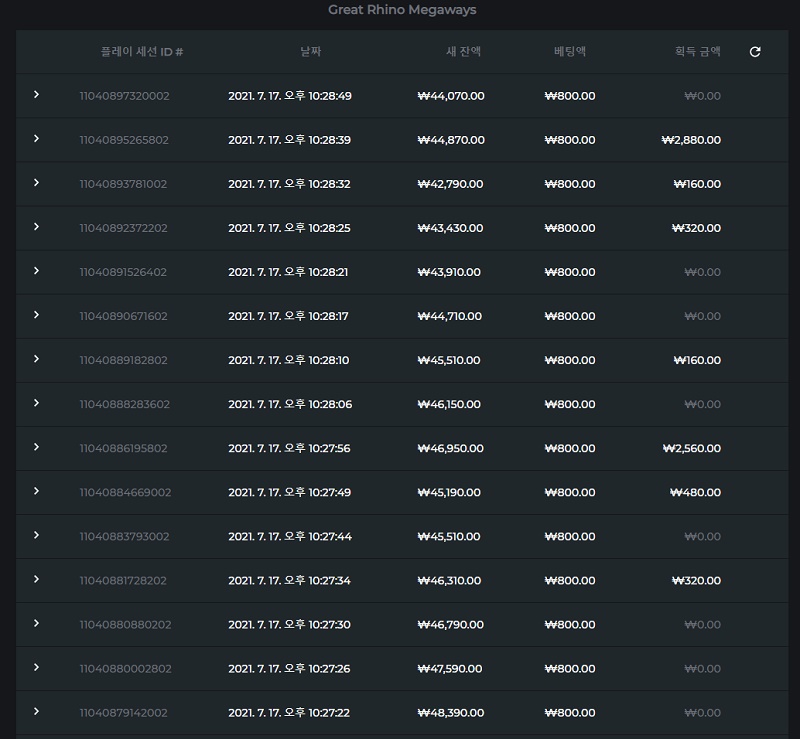Select session ID 11040892372202
800x739 pixels.
[x=123, y=228]
